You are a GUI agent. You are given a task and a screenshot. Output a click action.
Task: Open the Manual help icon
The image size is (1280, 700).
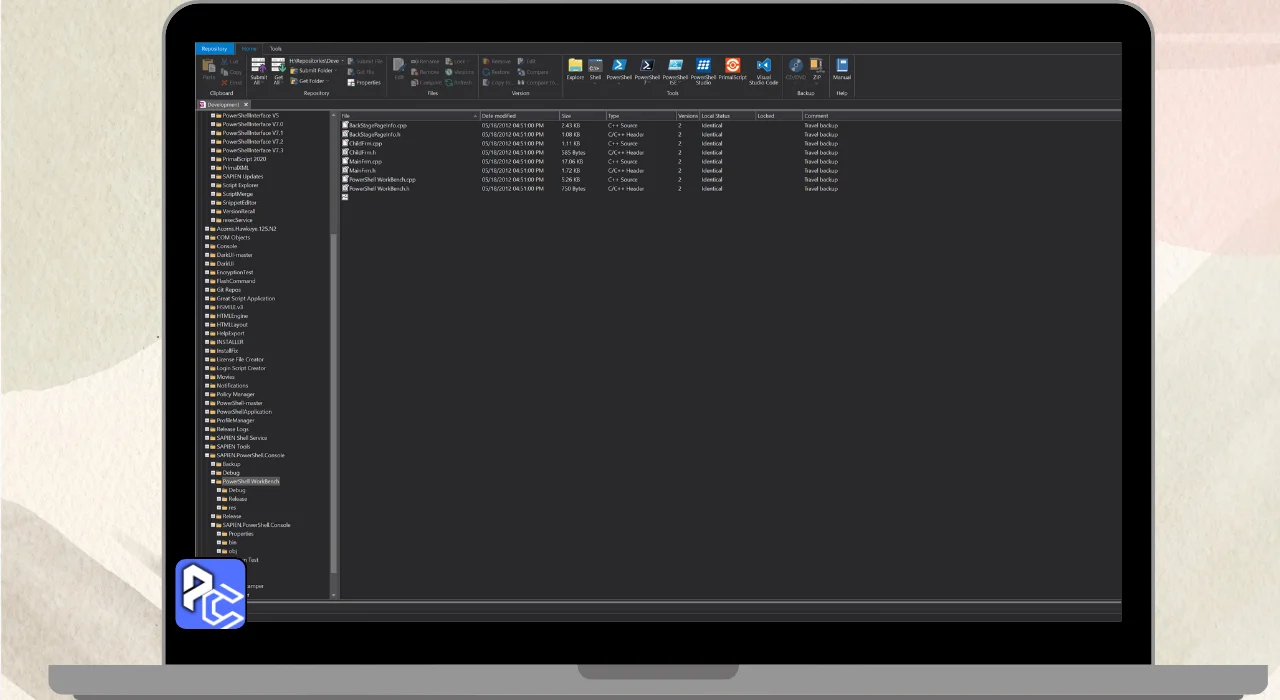842,68
